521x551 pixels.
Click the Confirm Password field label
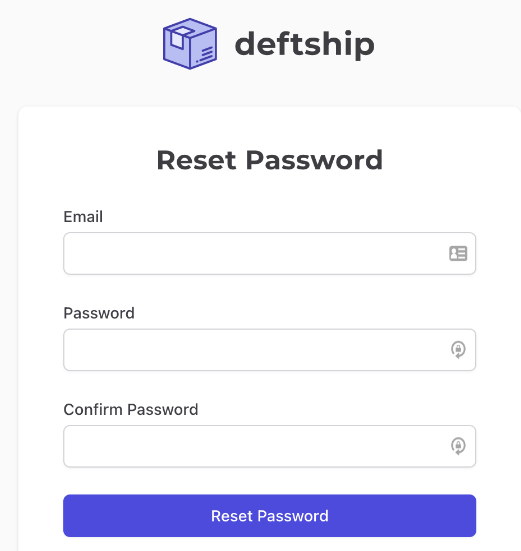(x=131, y=409)
